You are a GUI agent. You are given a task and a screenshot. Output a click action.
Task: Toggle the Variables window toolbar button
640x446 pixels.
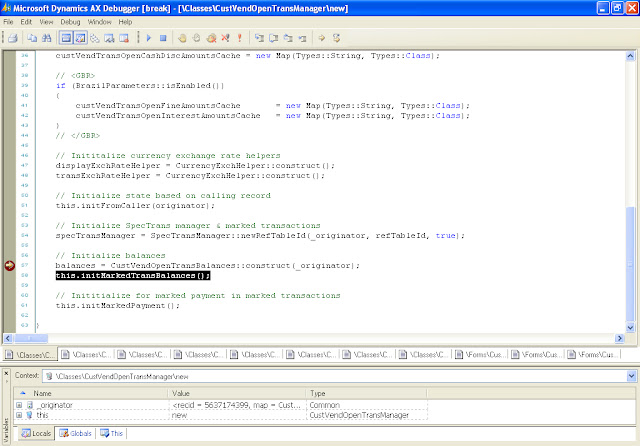pyautogui.click(x=80, y=38)
